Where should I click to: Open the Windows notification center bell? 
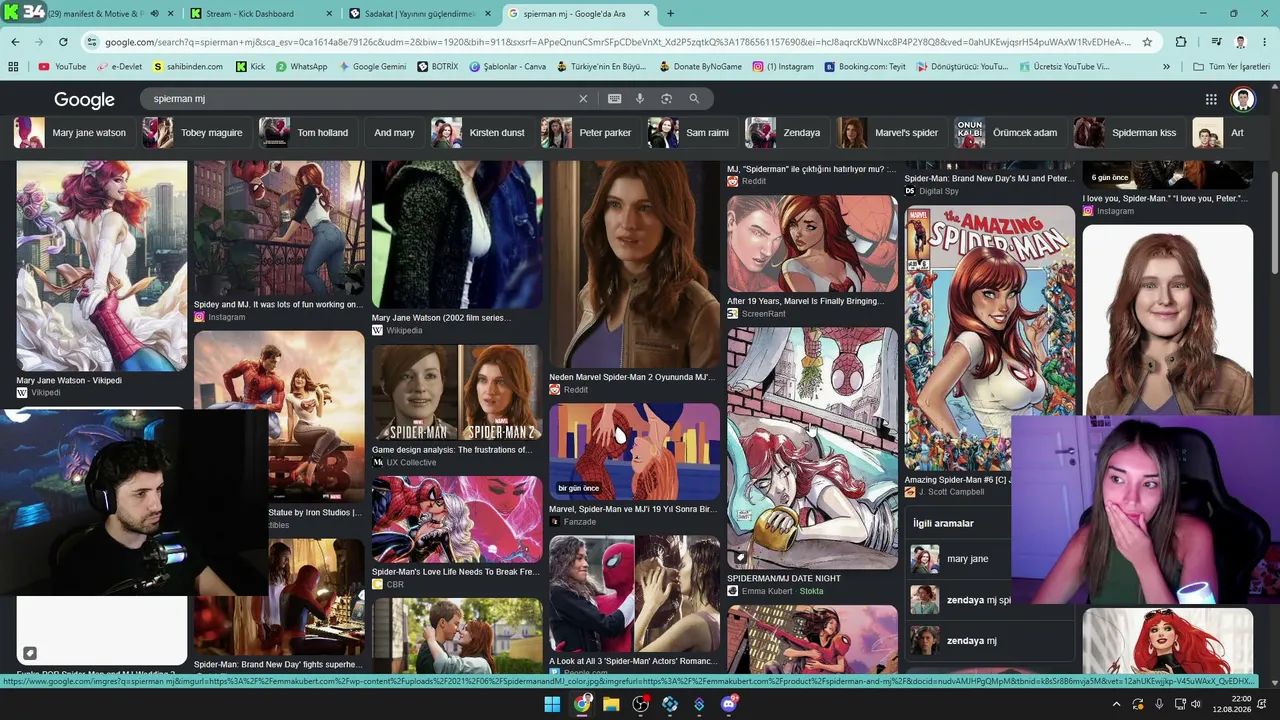[x=1262, y=704]
